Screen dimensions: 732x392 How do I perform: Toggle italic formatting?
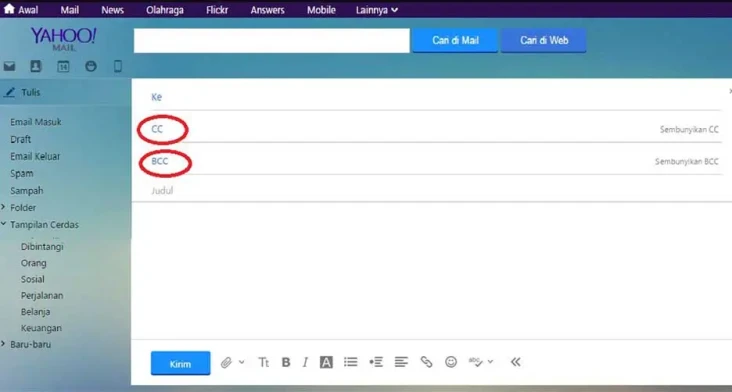click(x=305, y=362)
